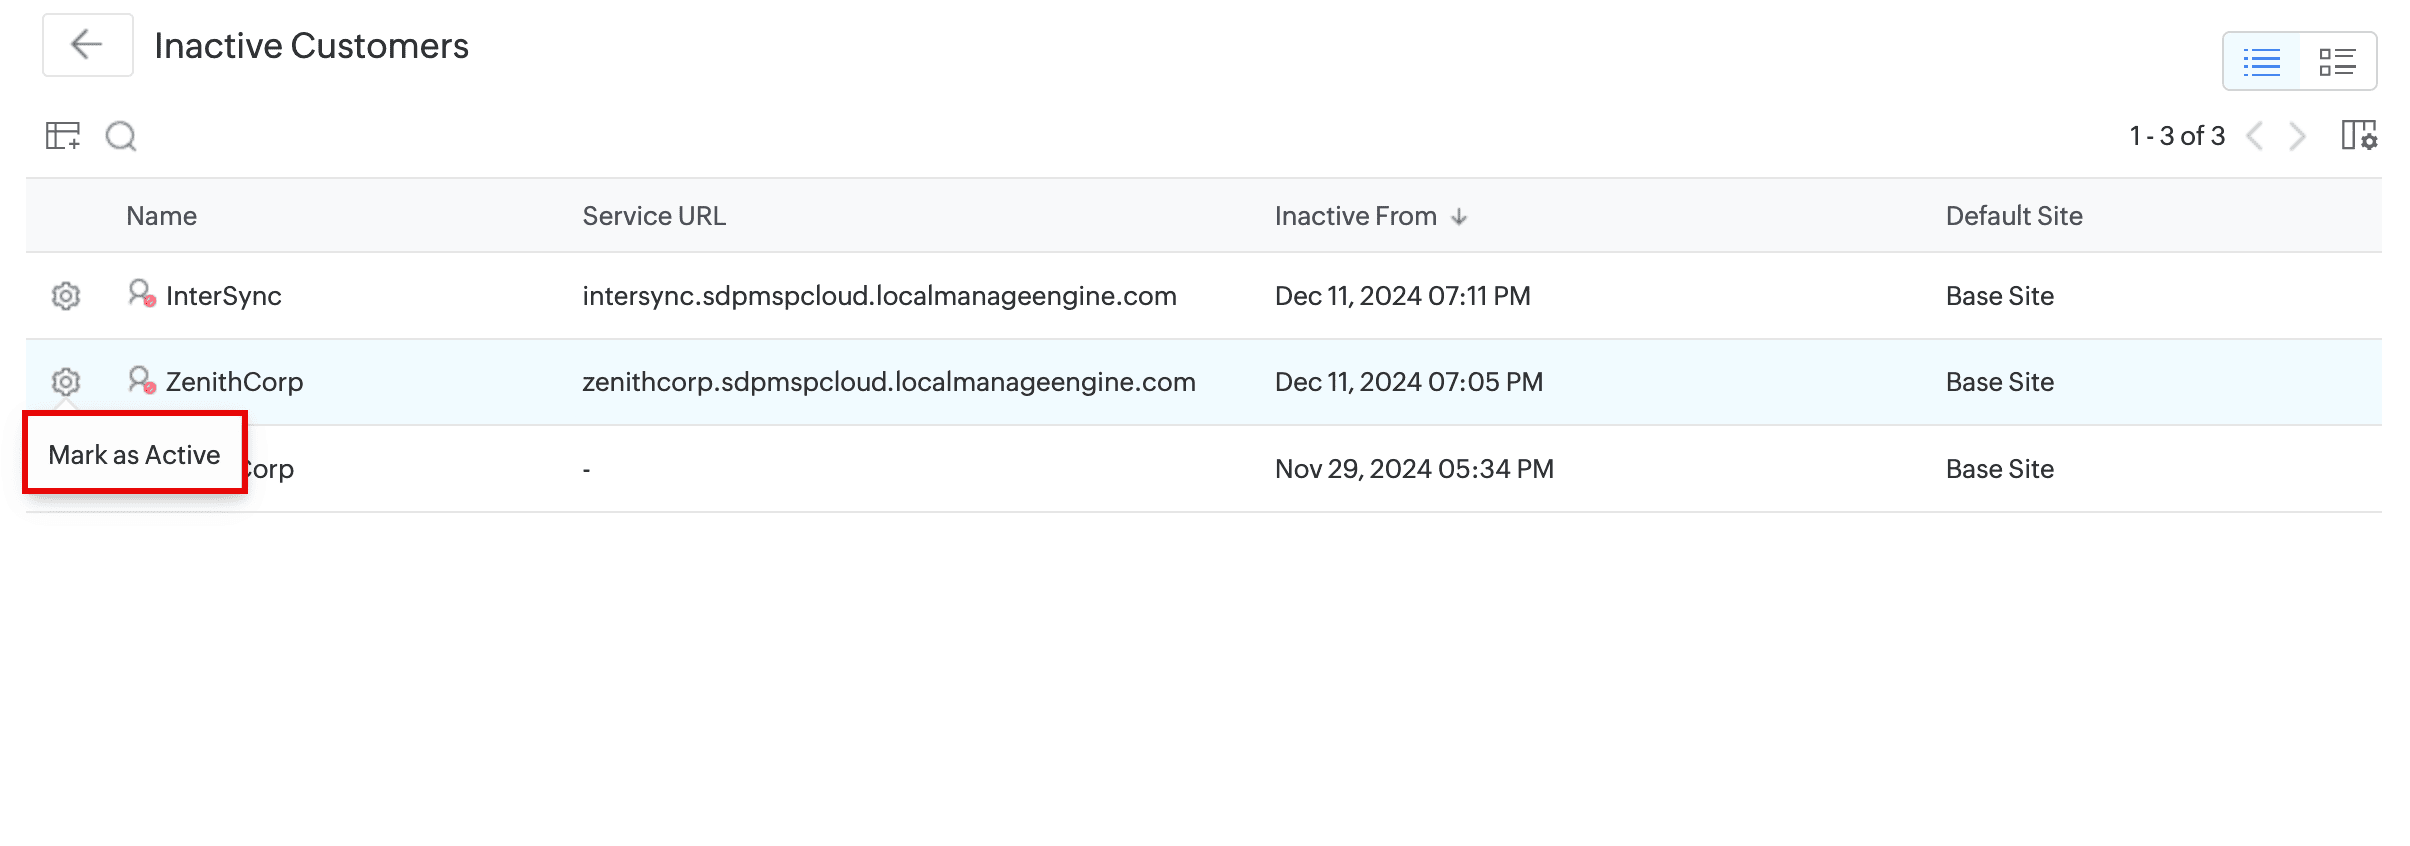Click the intersync service URL cell
Viewport: 2410px width, 846px height.
click(x=879, y=296)
